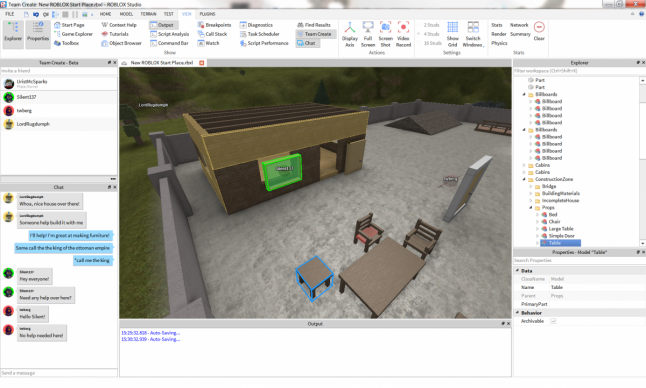Click the Invite a friend field
Screen dimensions: 646x388
click(59, 71)
